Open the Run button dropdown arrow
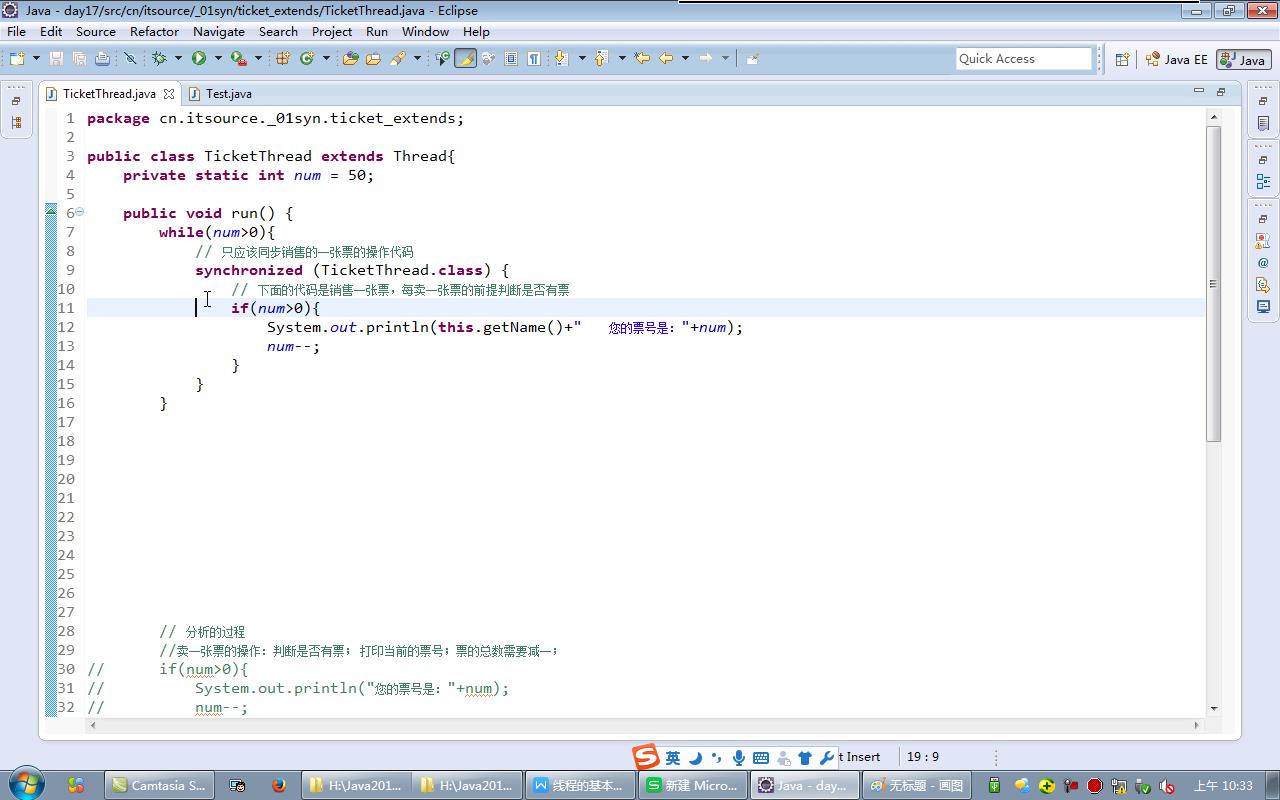1280x800 pixels. (218, 59)
